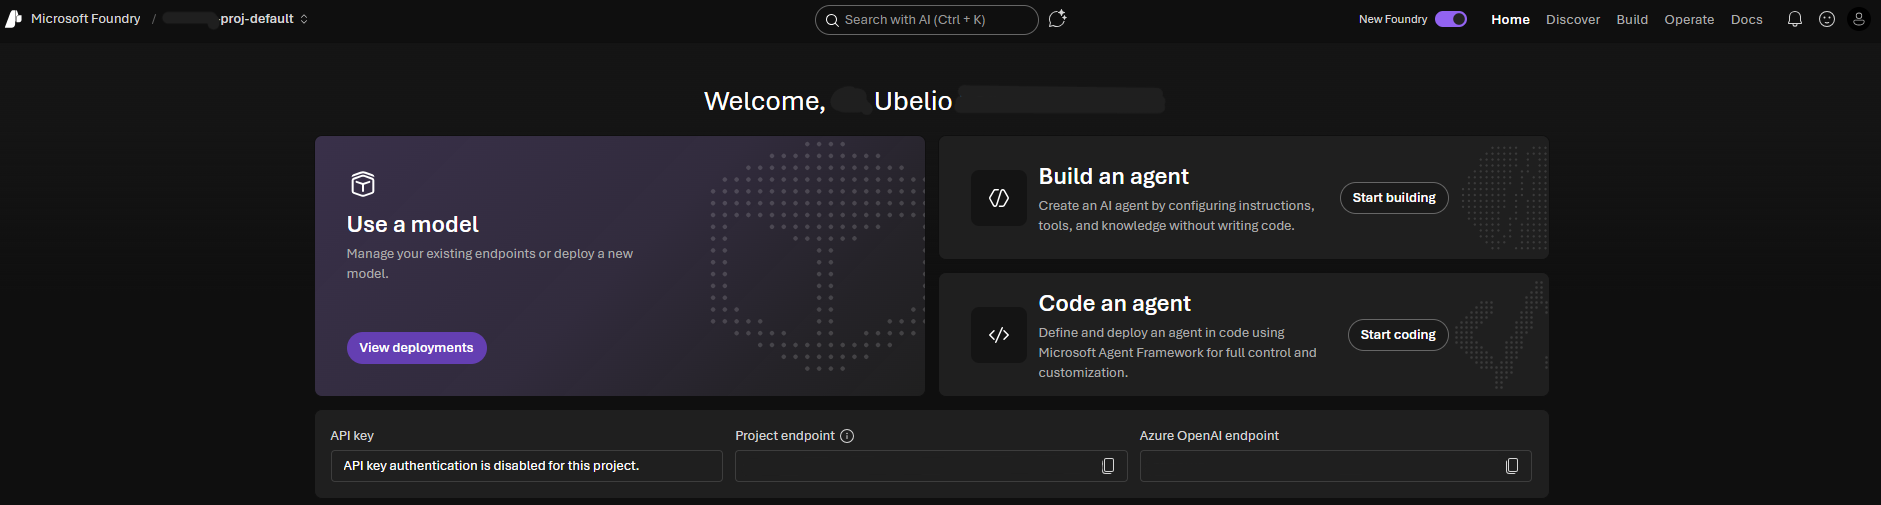
Task: Open the Build tab
Action: click(1632, 19)
